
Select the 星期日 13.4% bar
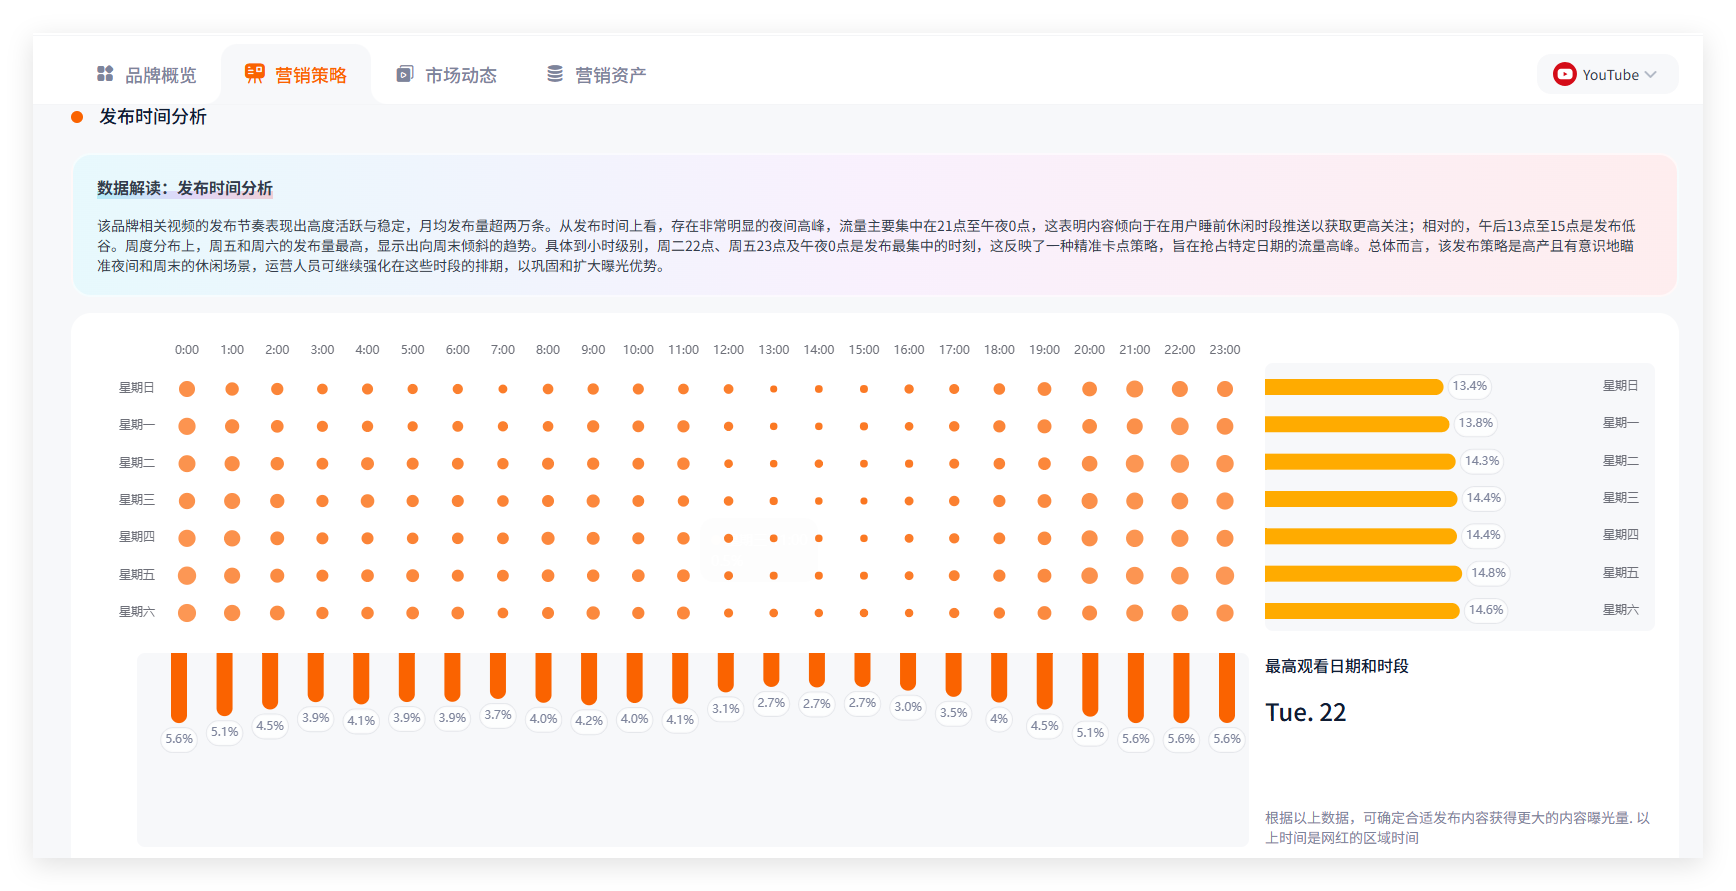pyautogui.click(x=1353, y=387)
